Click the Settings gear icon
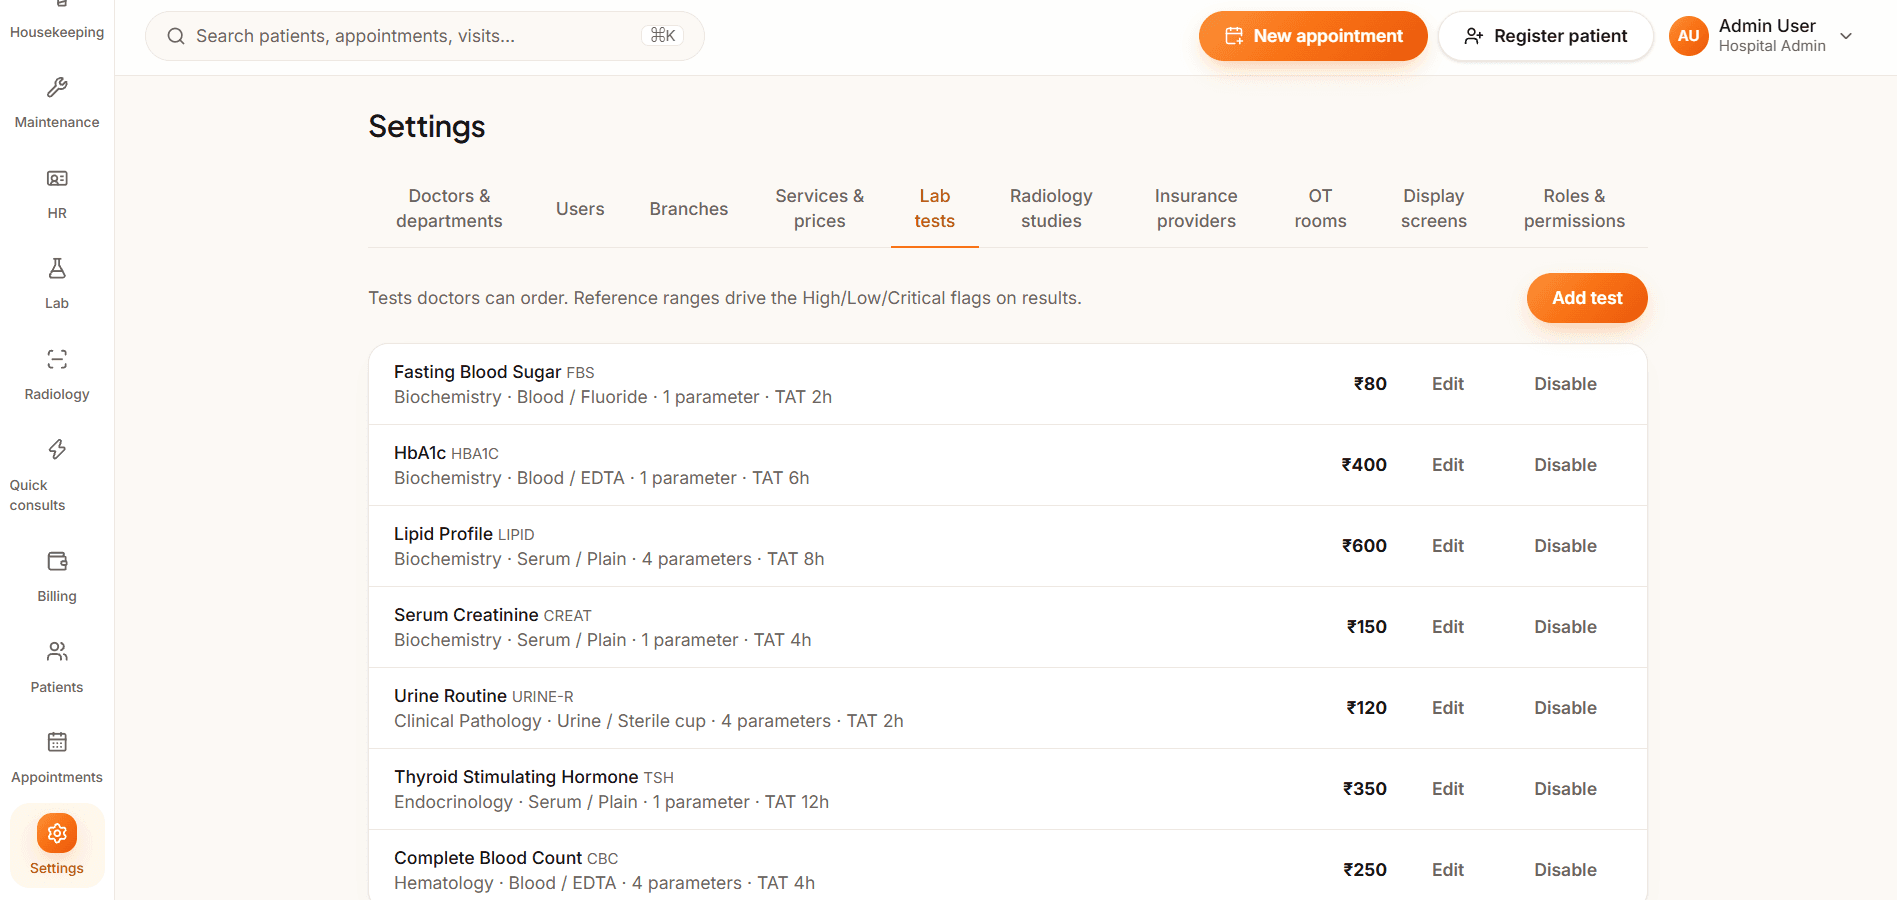 coord(57,833)
